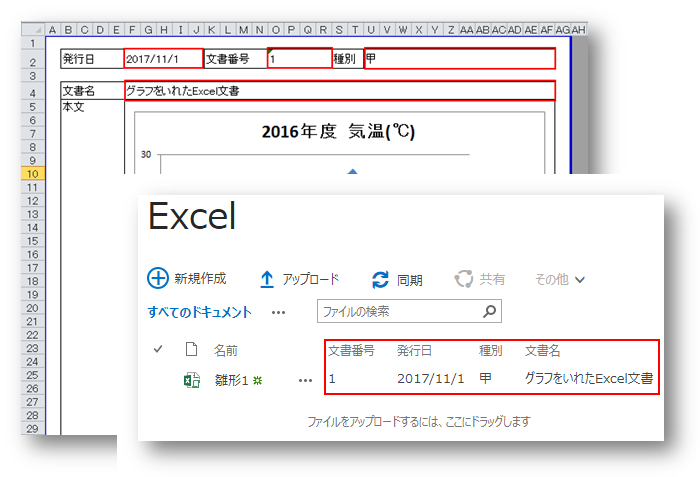Open ellipsis menu next to 雛形1
Image resolution: width=700 pixels, height=477 pixels.
(305, 380)
